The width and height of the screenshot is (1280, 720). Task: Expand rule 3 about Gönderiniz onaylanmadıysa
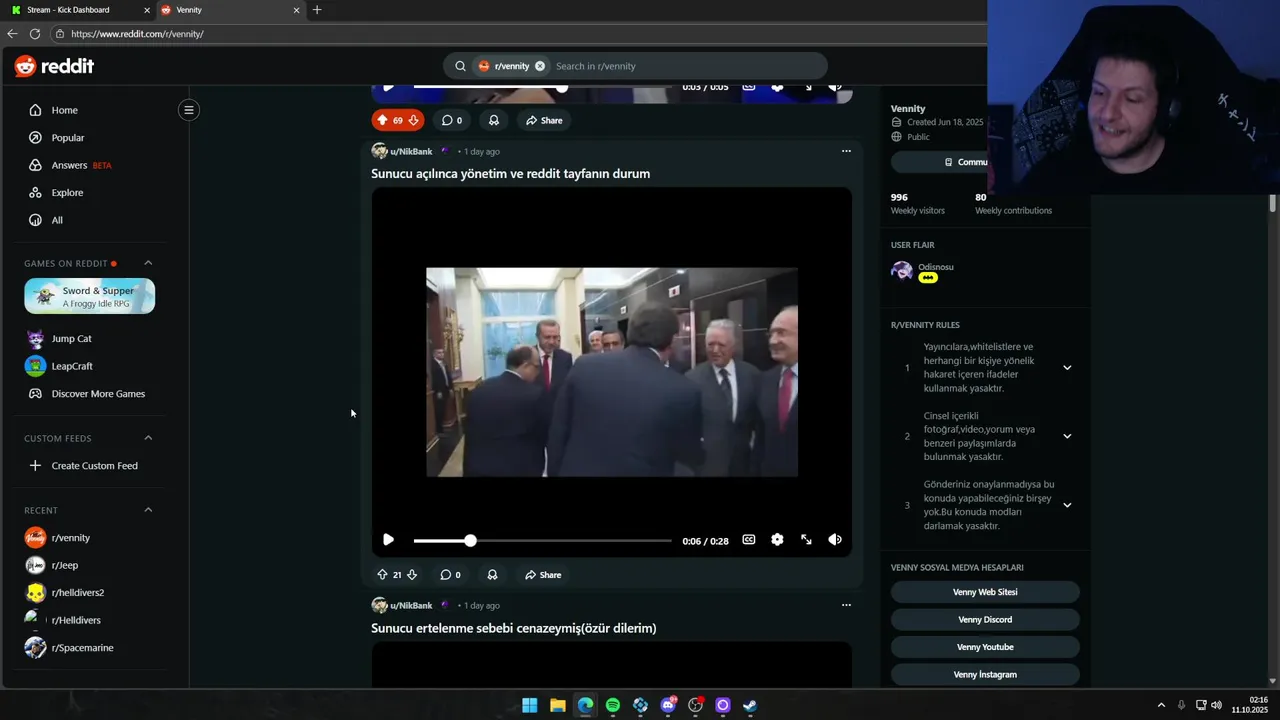point(1067,505)
